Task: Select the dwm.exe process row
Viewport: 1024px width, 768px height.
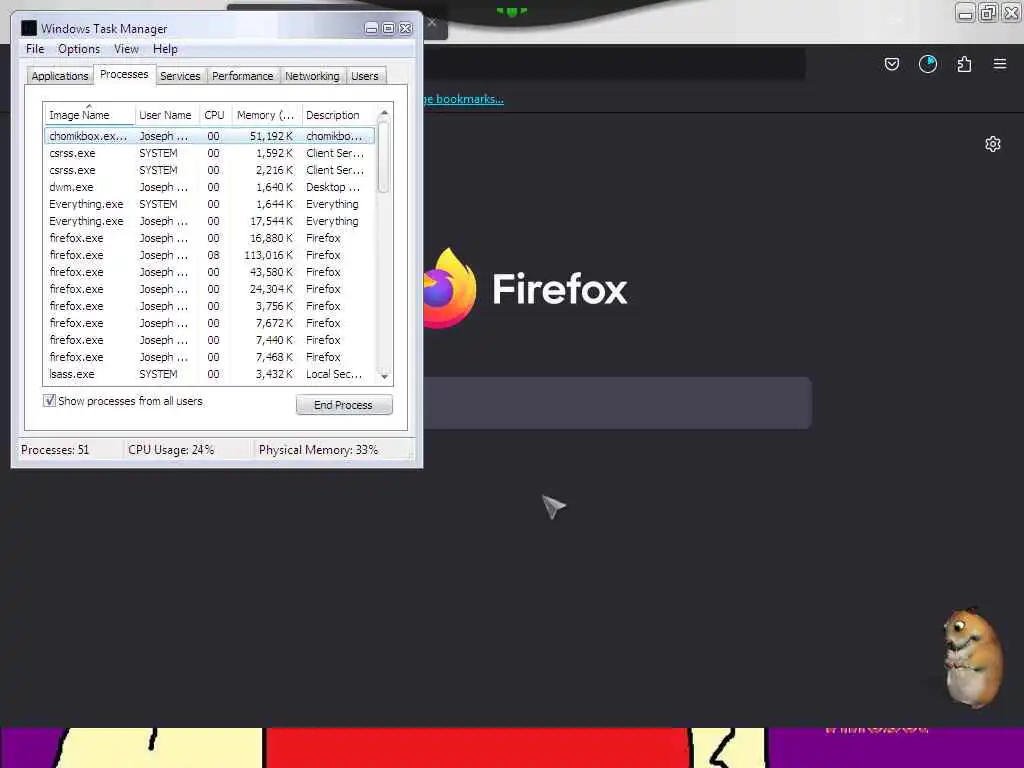Action: (x=210, y=187)
